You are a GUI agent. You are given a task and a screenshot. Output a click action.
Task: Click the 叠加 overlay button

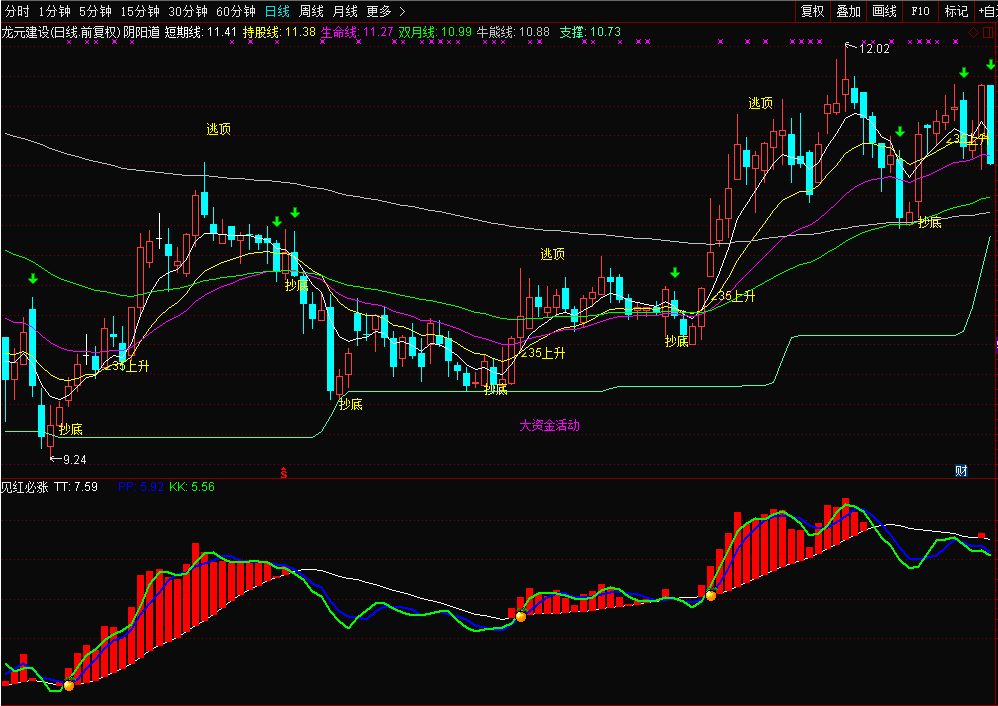click(848, 11)
